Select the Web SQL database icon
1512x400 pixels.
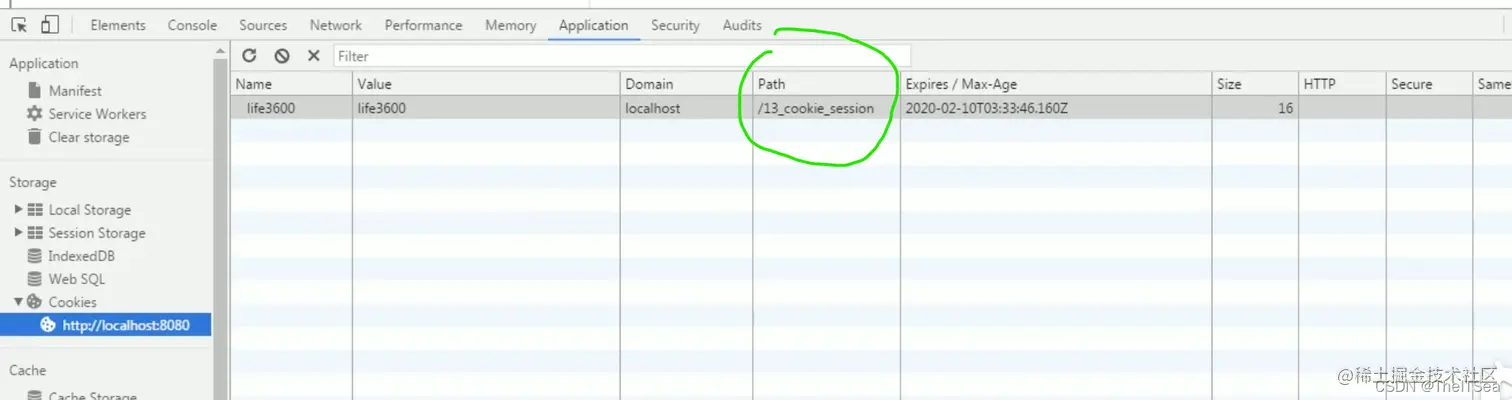[35, 279]
